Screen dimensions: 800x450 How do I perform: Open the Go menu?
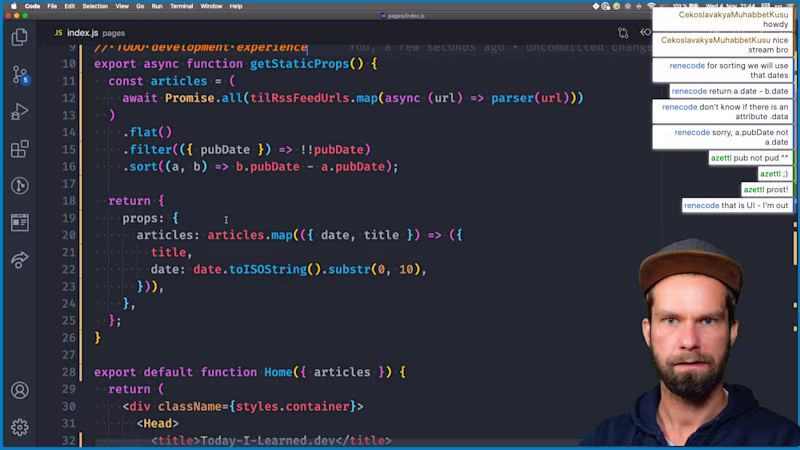click(x=140, y=6)
